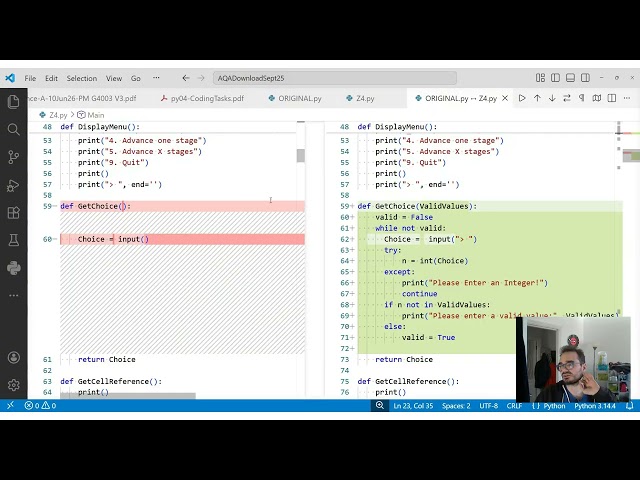Image resolution: width=640 pixels, height=480 pixels.
Task: Change encoding via UTF-8
Action: 489,406
